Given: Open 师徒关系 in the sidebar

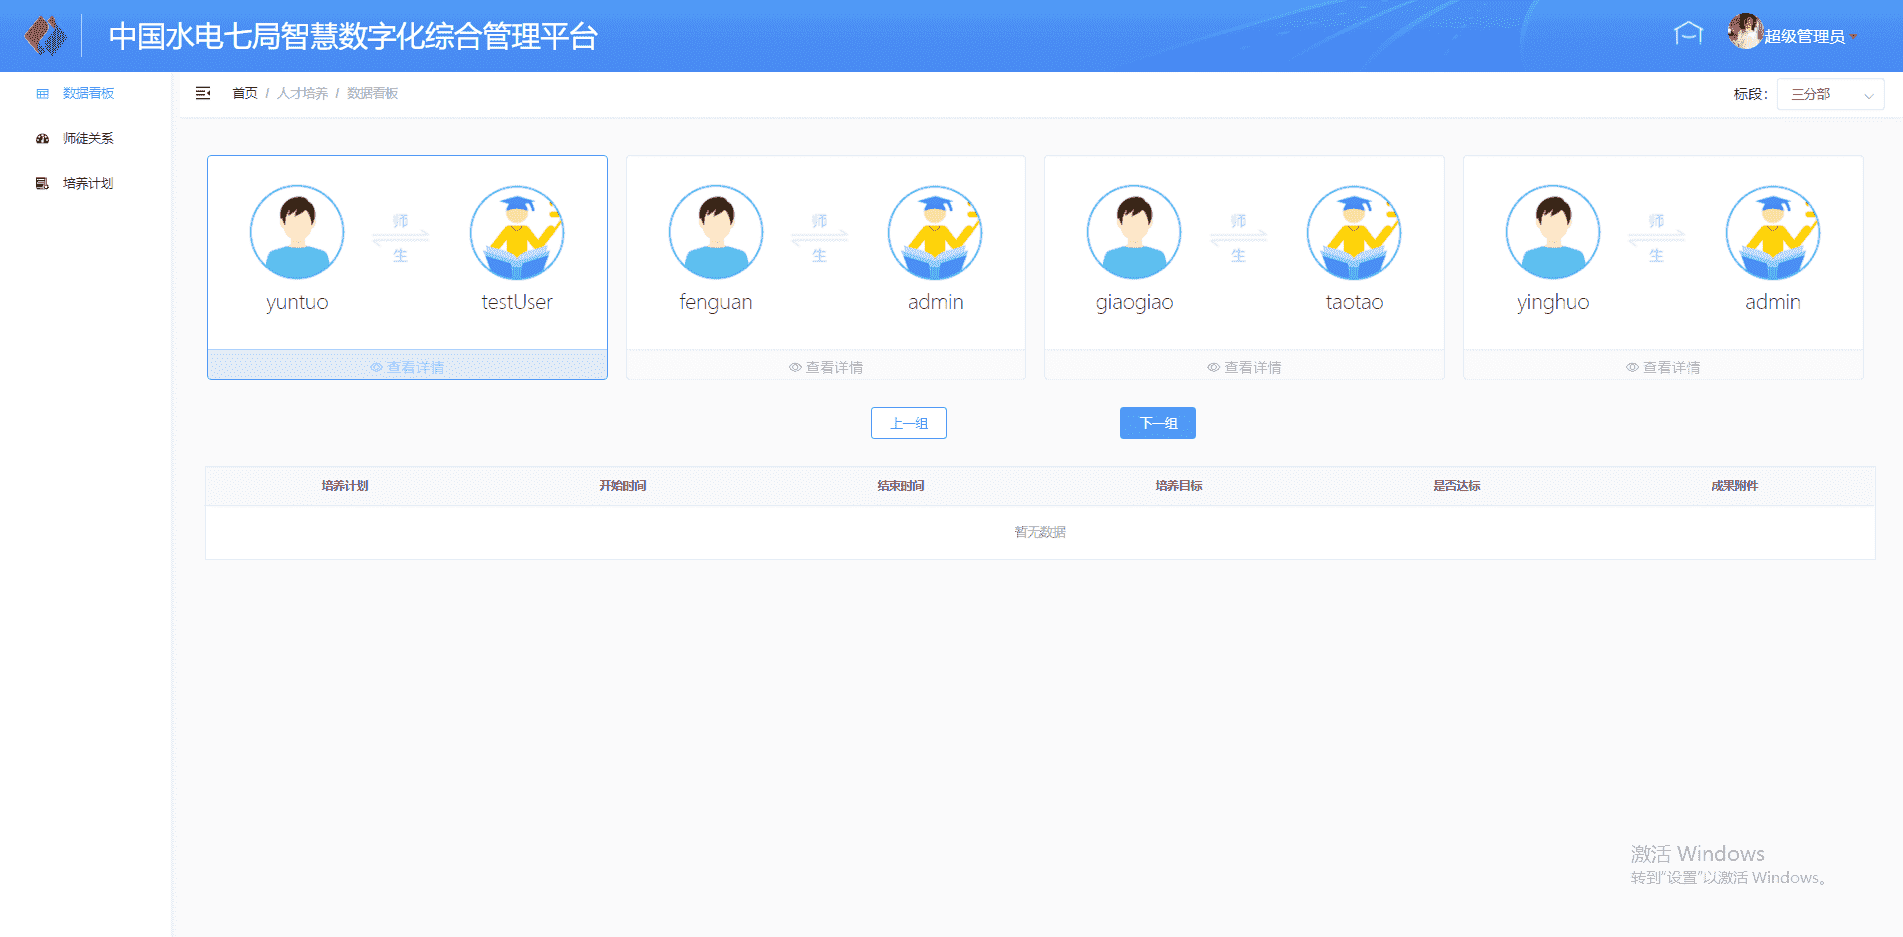Looking at the screenshot, I should coord(88,138).
